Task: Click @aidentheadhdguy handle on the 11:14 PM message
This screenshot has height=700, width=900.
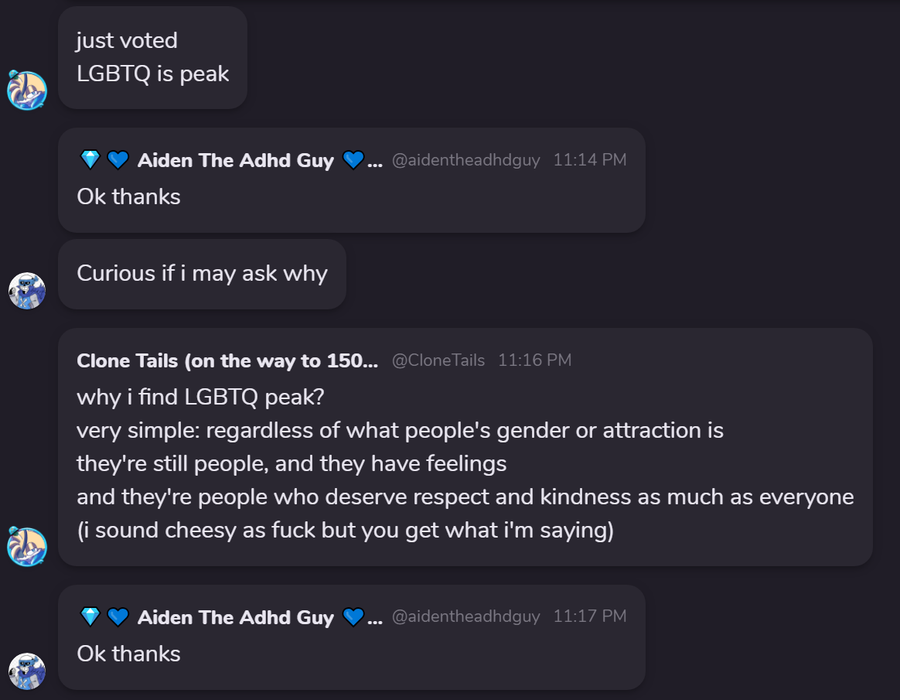Action: (465, 160)
